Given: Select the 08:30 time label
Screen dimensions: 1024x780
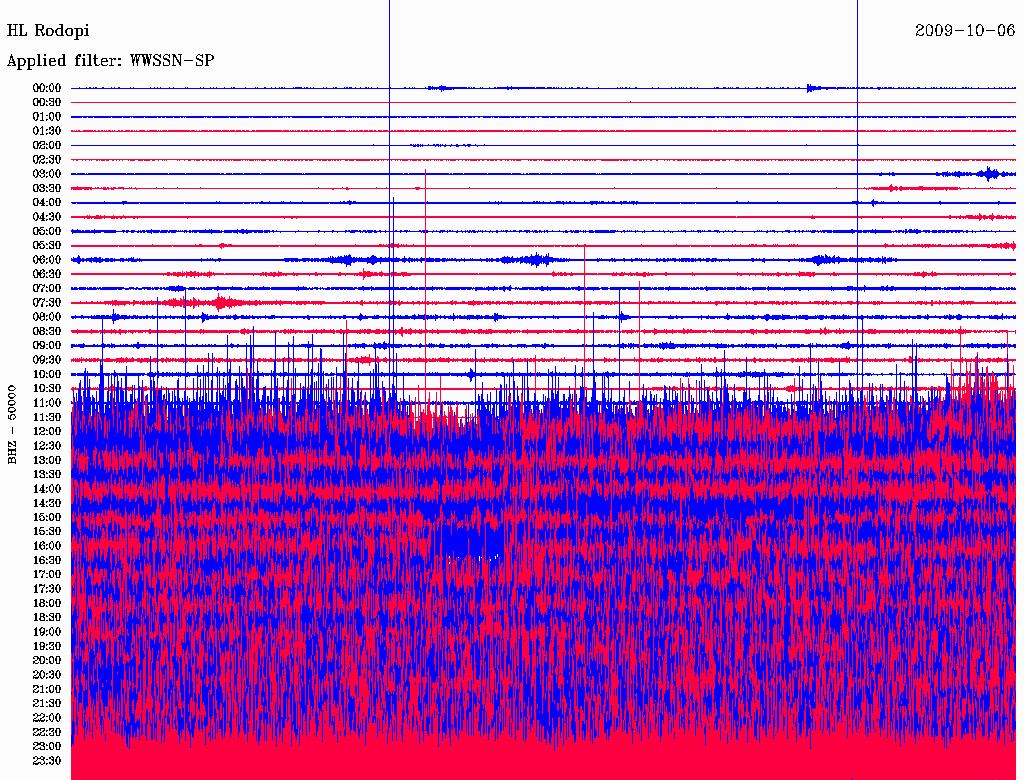Looking at the screenshot, I should click(47, 332).
